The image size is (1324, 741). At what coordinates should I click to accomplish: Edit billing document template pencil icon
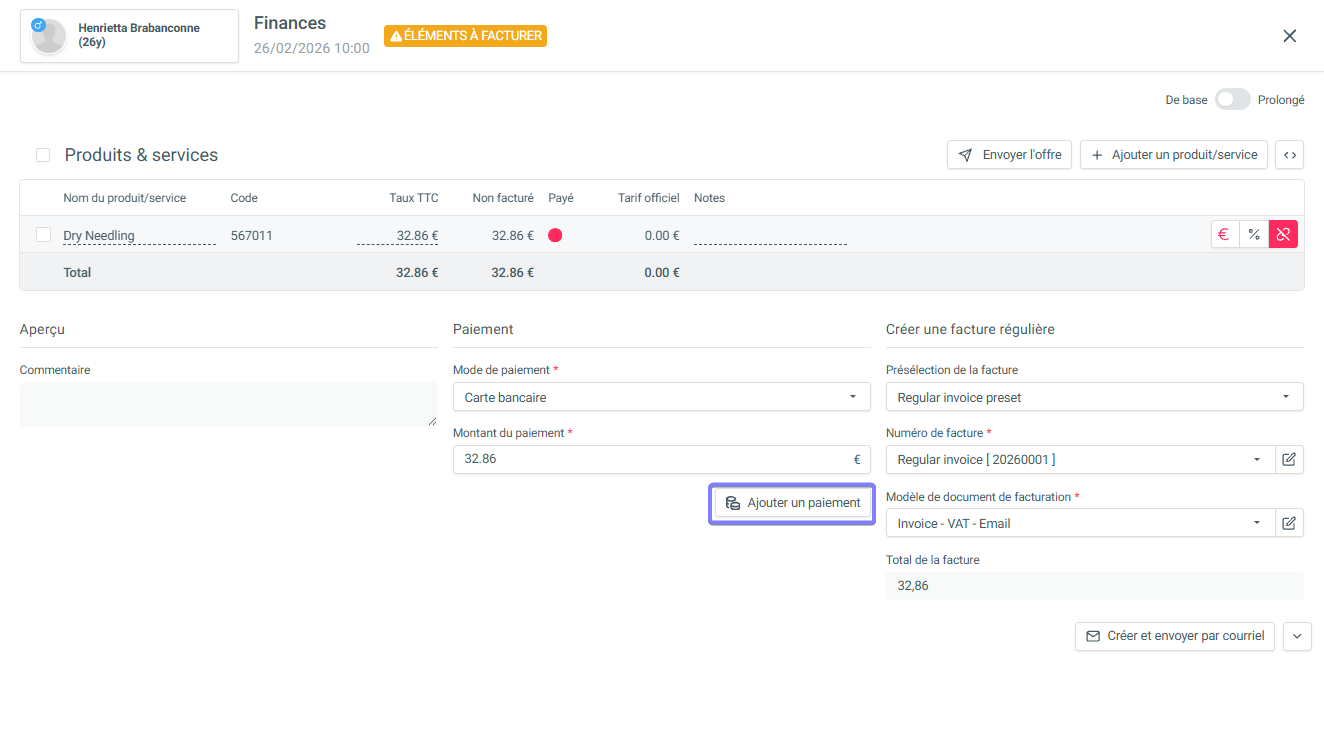(1289, 523)
